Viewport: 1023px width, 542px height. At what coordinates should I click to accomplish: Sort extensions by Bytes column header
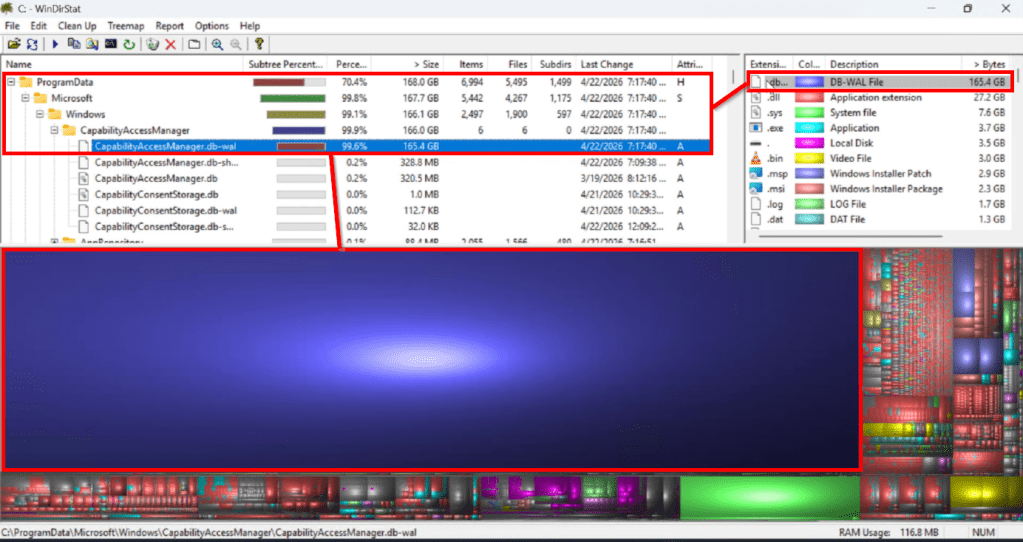tap(988, 64)
